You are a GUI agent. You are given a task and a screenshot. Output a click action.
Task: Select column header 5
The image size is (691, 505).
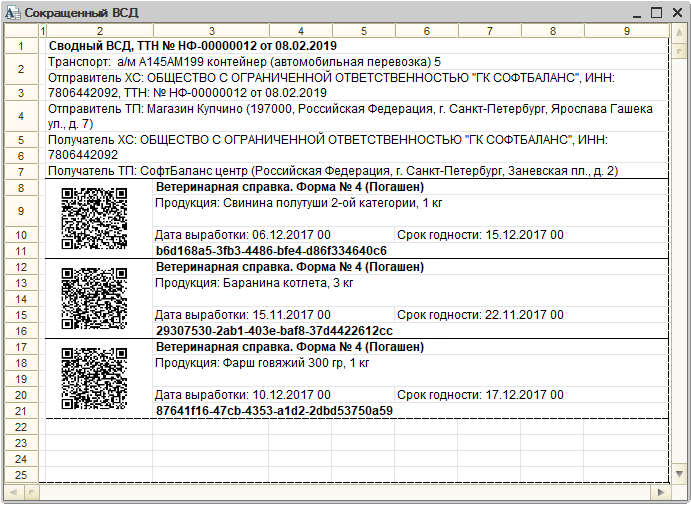[x=364, y=31]
